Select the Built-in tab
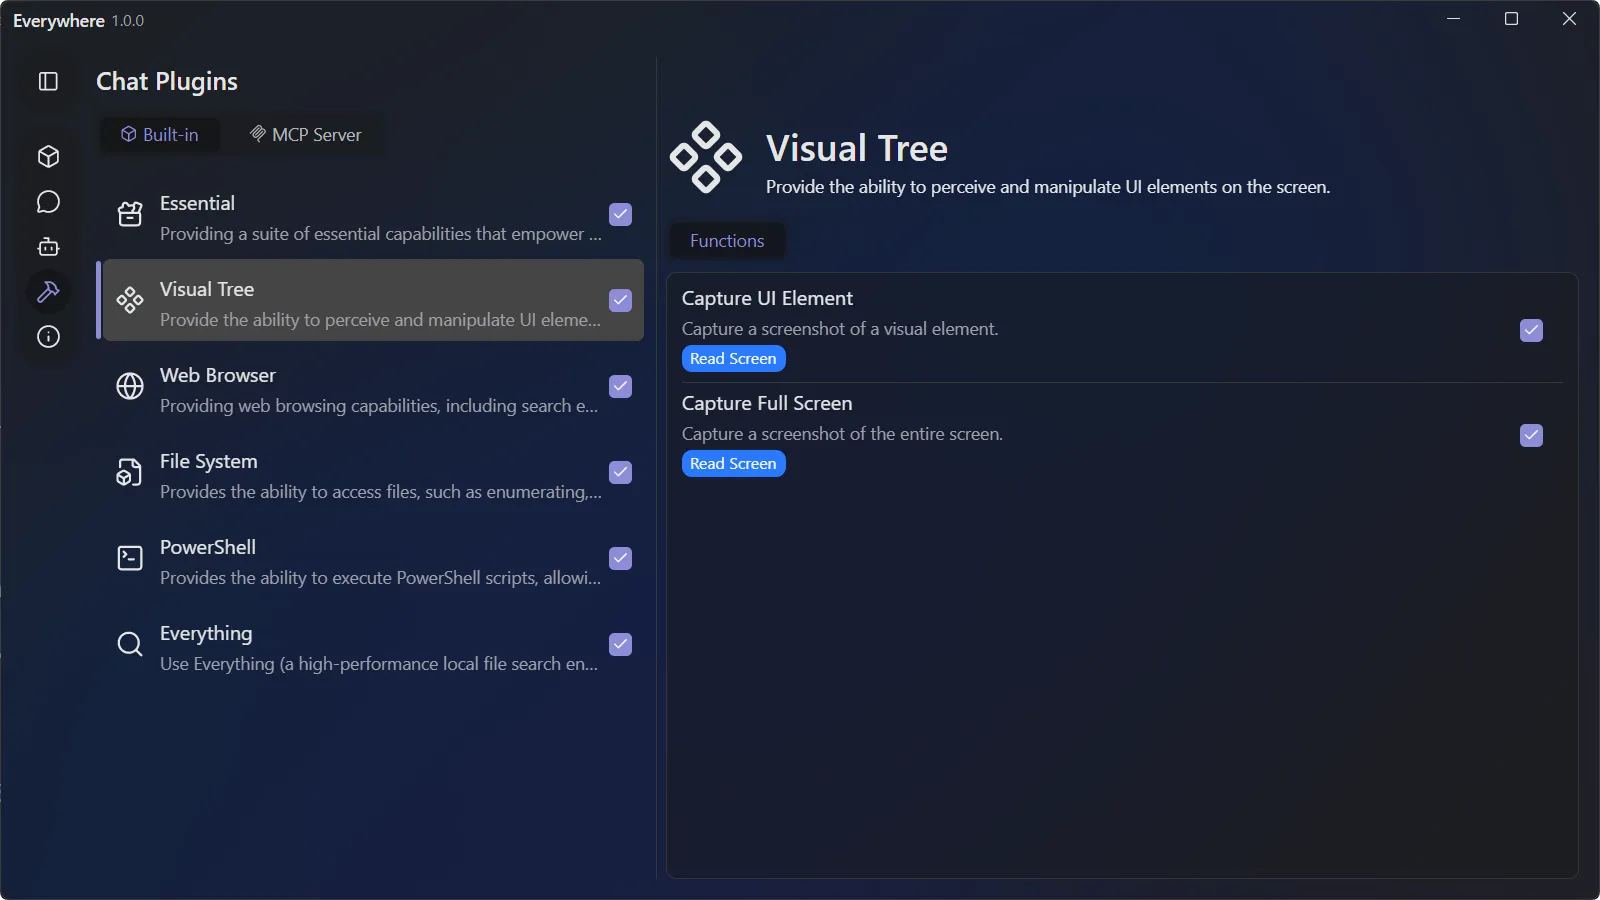The width and height of the screenshot is (1600, 900). point(160,135)
